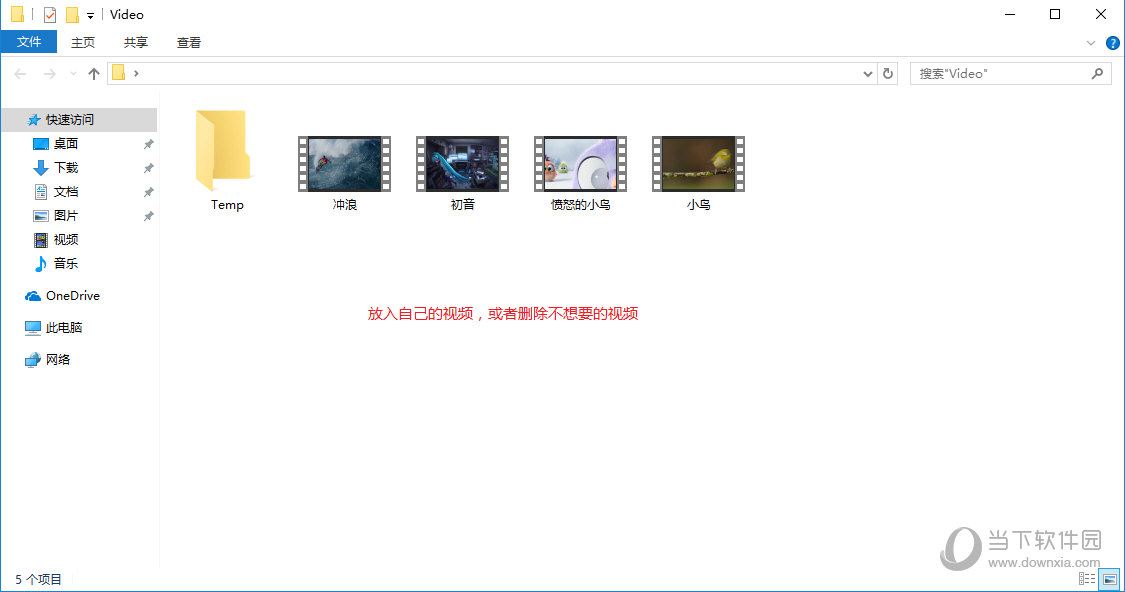Switch to the 查看 ribbon tab
Viewport: 1125px width, 592px height.
point(189,42)
